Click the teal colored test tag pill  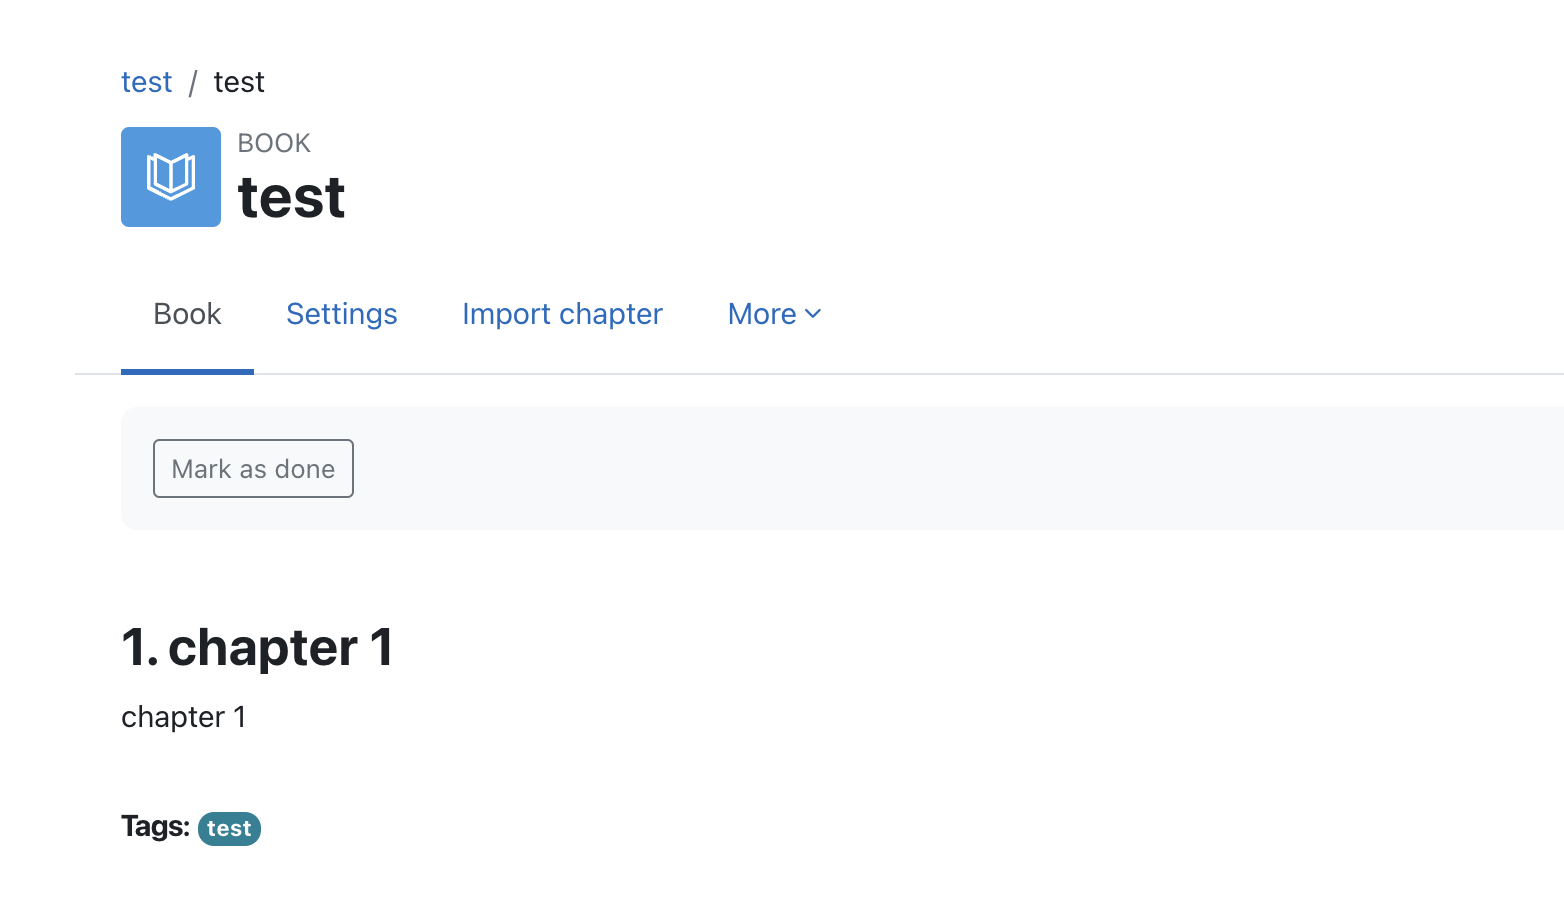pyautogui.click(x=229, y=829)
